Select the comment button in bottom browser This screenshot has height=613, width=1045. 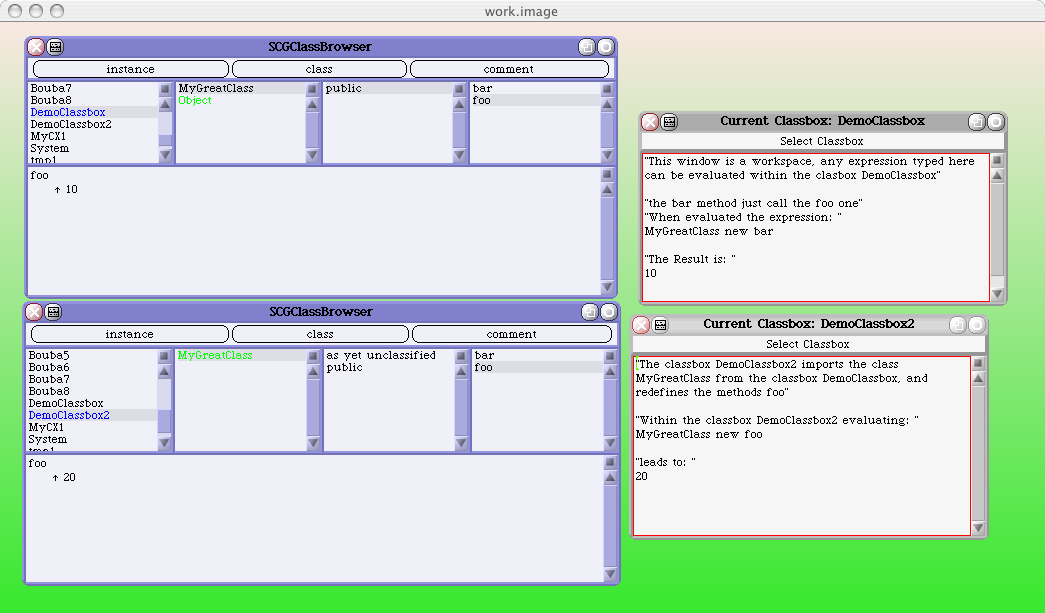(x=512, y=334)
